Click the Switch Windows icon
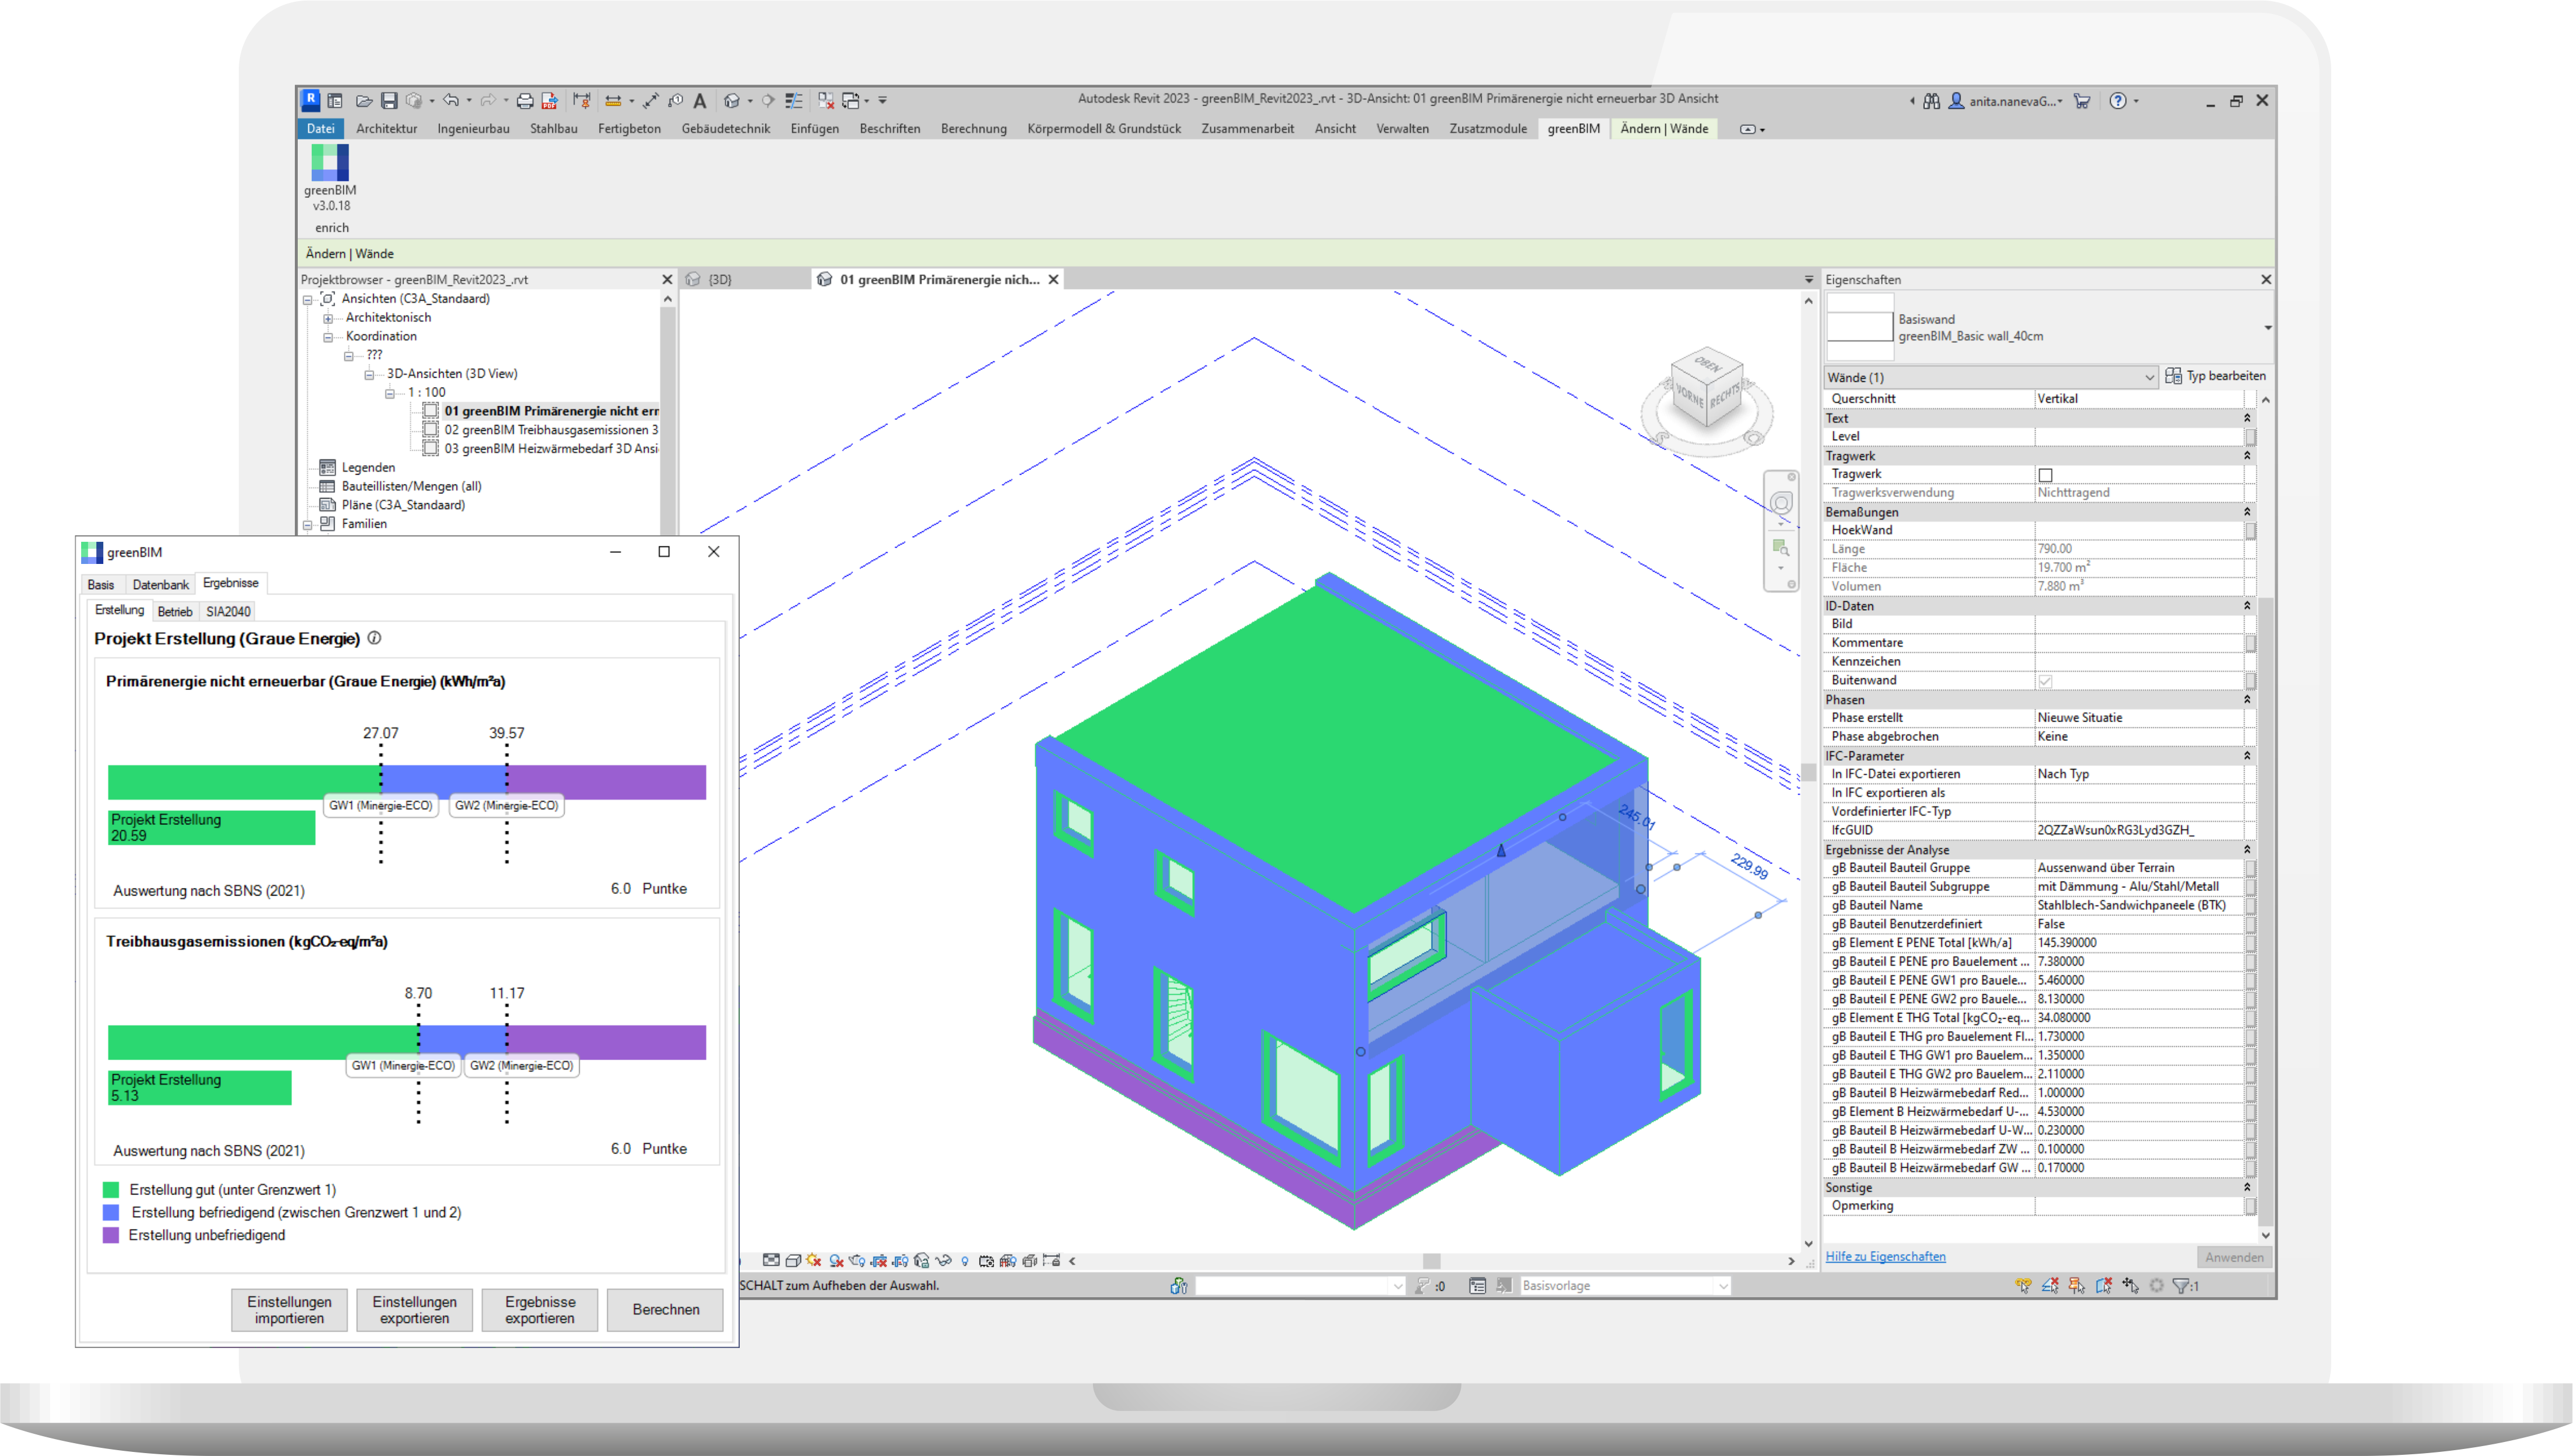This screenshot has width=2573, height=1456. coord(851,101)
